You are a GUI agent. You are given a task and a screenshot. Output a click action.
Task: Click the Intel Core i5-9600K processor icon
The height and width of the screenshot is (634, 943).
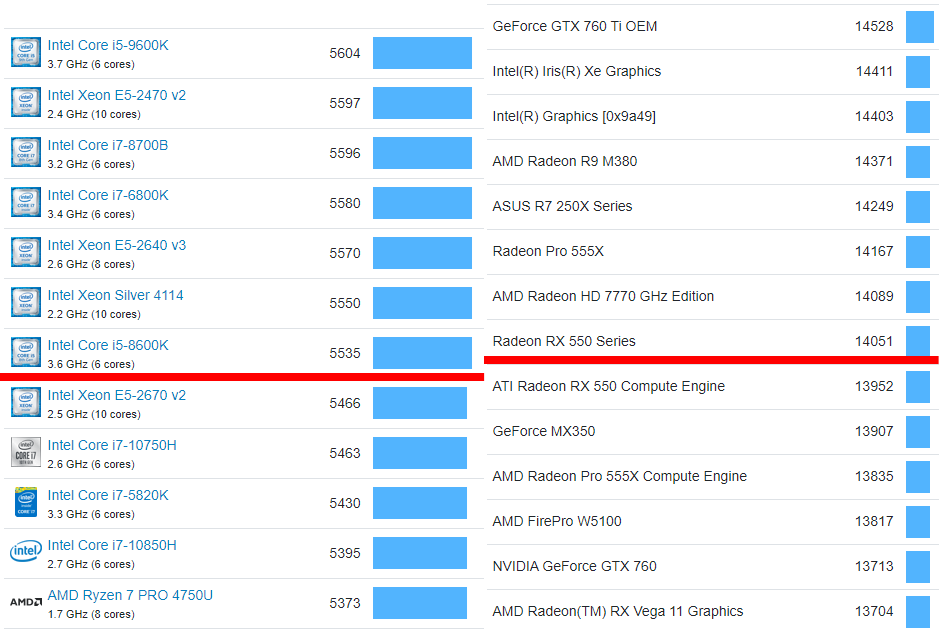[x=26, y=52]
